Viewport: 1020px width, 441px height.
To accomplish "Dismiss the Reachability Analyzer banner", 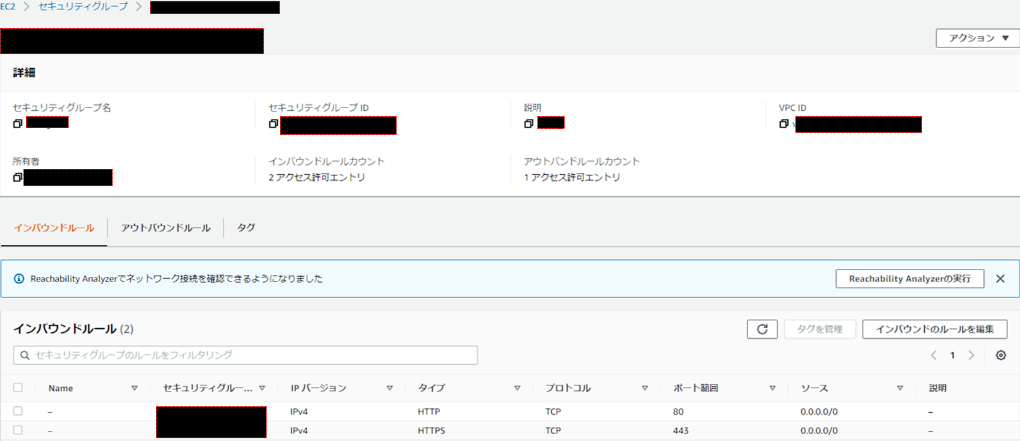I will (x=1000, y=279).
